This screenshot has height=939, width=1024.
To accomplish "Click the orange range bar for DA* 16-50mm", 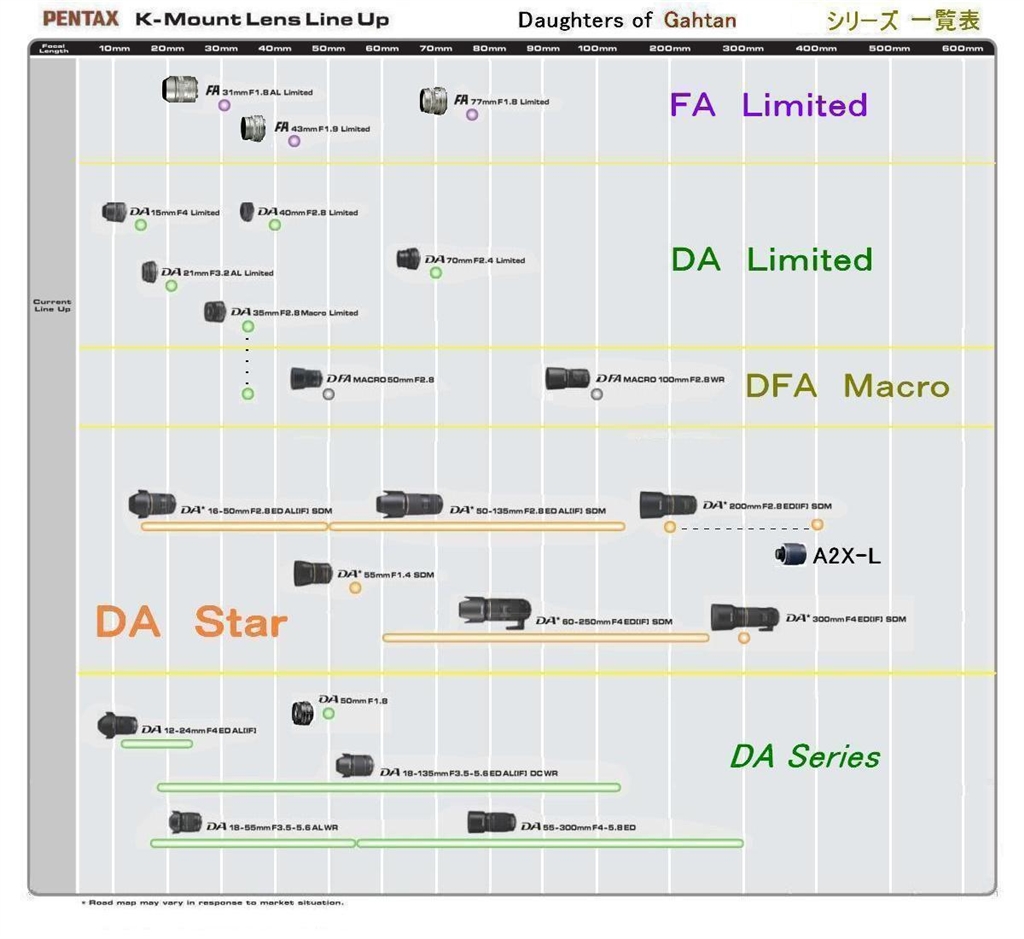I will 234,527.
